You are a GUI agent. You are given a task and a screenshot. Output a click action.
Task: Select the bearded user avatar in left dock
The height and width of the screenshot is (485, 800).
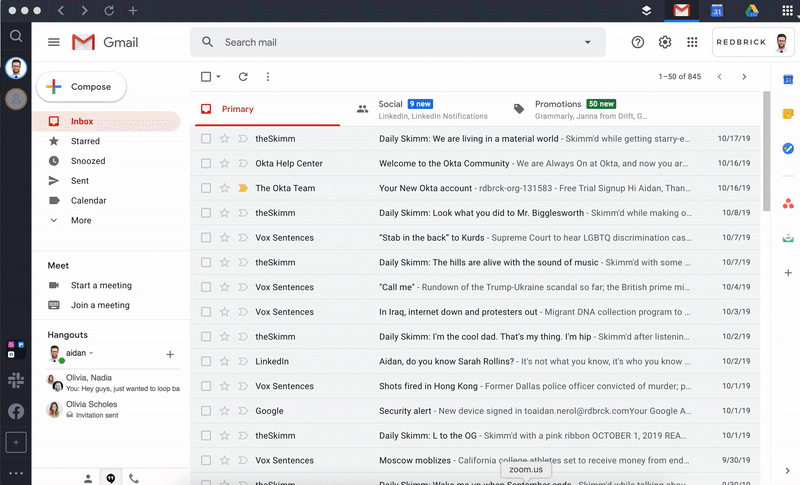point(16,68)
